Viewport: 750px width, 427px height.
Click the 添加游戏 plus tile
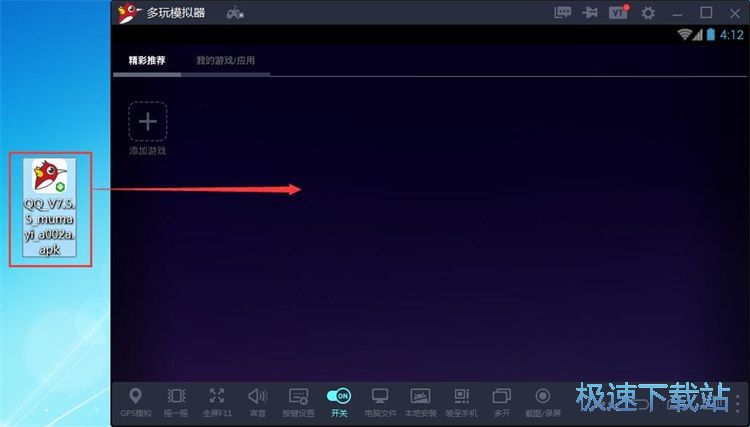[x=148, y=121]
